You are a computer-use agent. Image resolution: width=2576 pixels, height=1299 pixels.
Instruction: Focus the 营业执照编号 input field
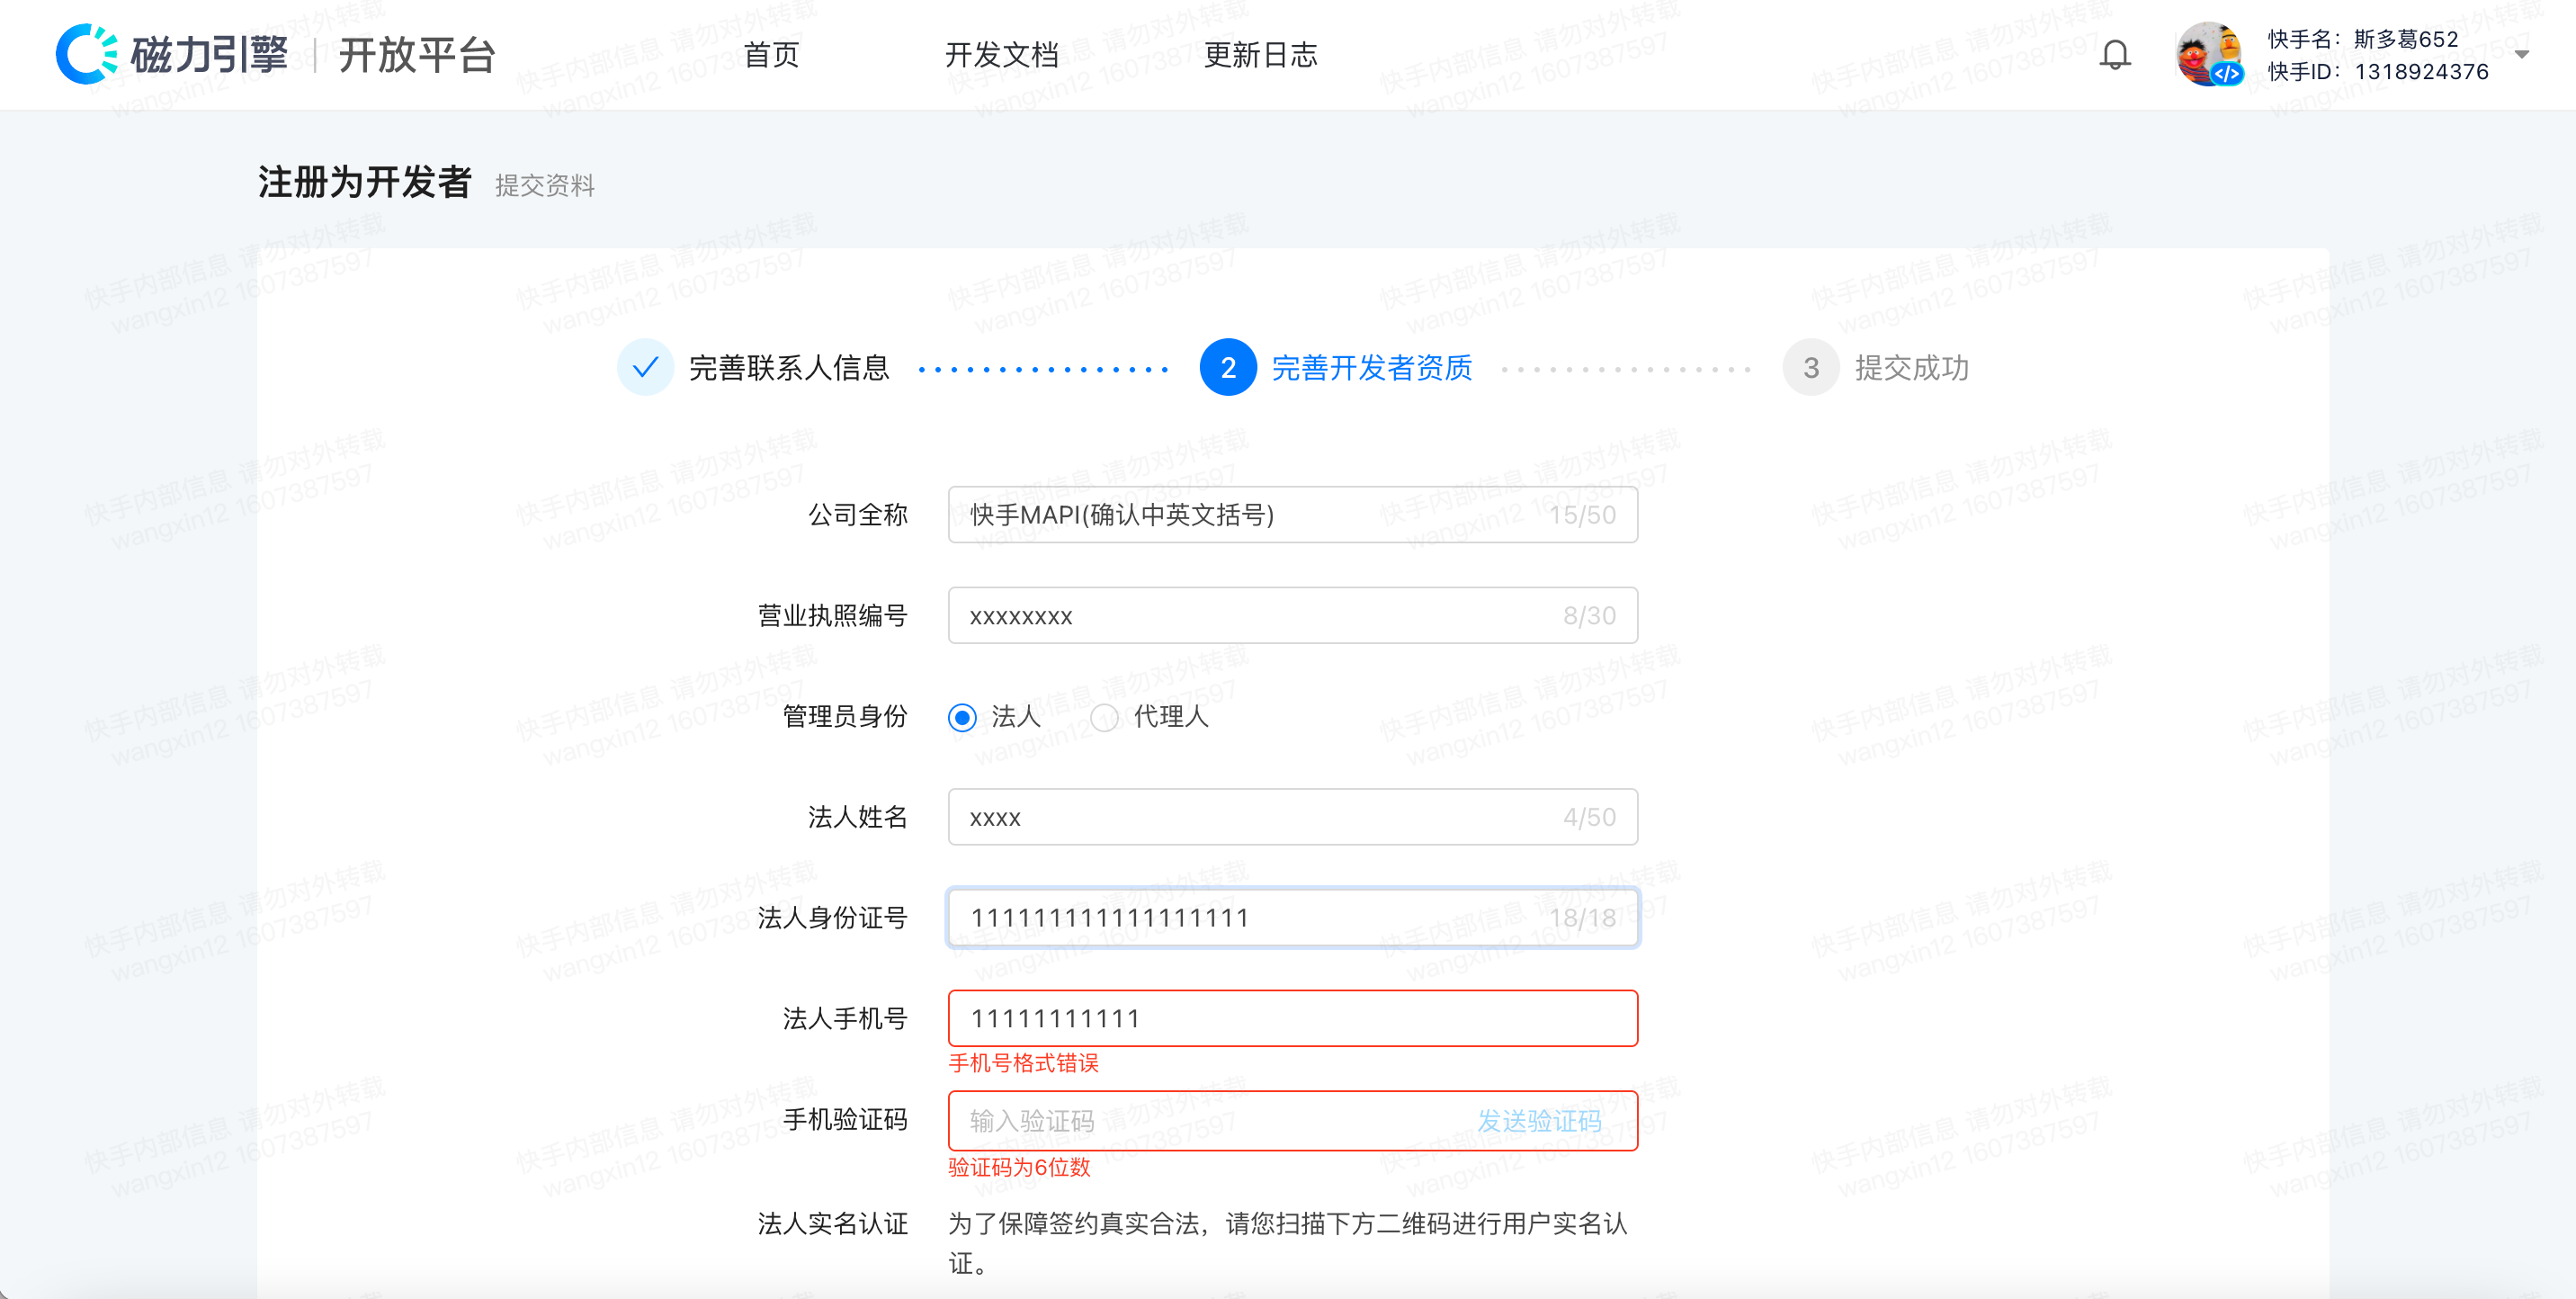[1293, 615]
